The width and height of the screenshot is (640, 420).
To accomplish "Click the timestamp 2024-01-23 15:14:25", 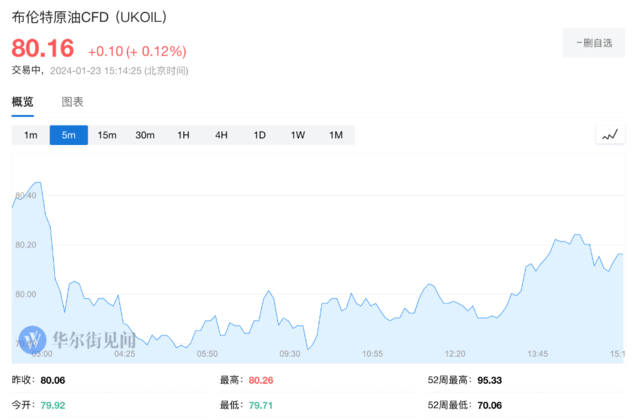I will 96,71.
